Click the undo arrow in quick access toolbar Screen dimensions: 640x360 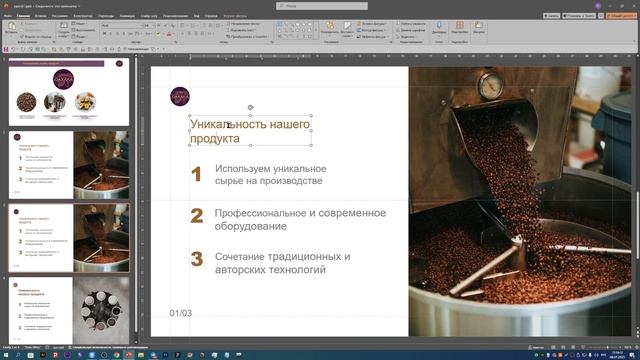[x=13, y=49]
